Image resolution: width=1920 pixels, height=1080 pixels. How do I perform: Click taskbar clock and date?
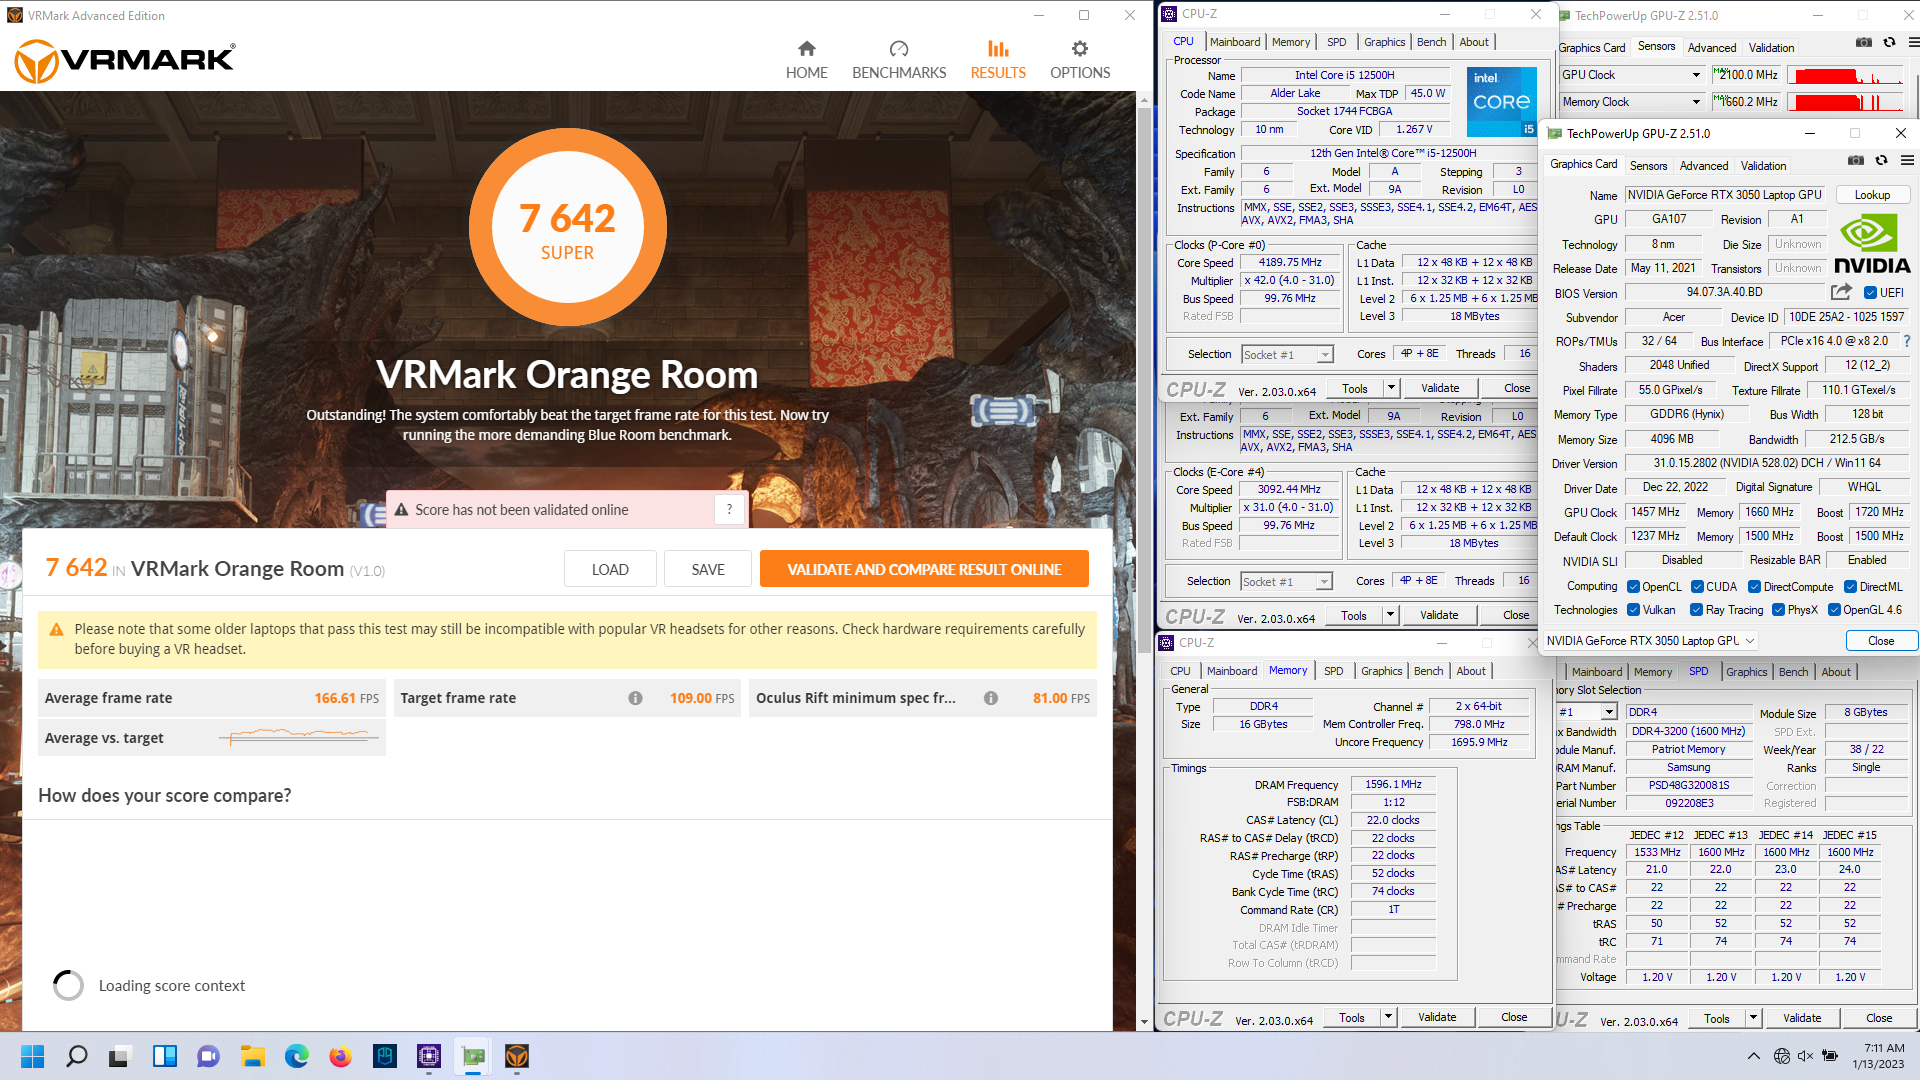pos(1877,1056)
